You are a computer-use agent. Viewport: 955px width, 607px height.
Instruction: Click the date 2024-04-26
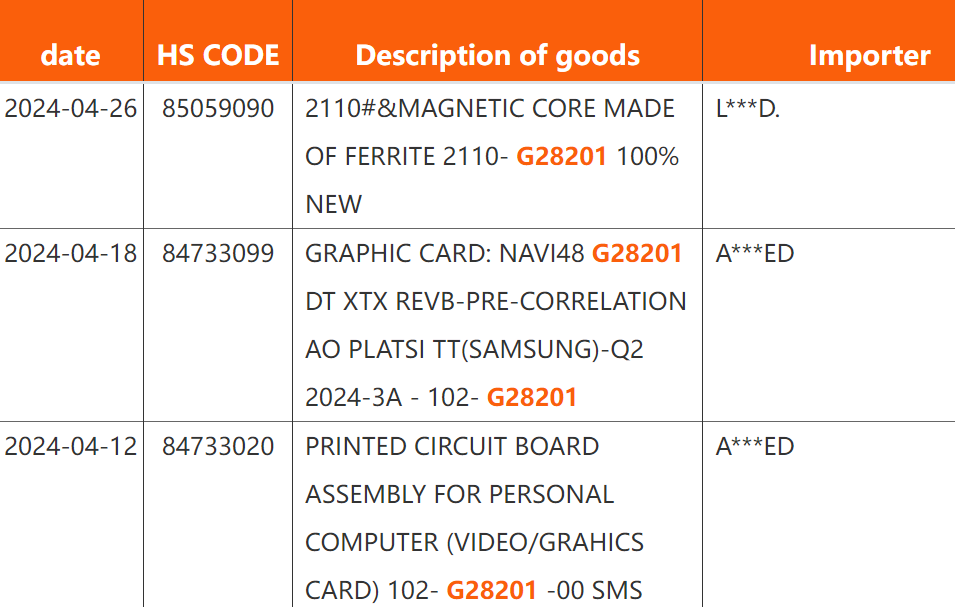point(71,109)
